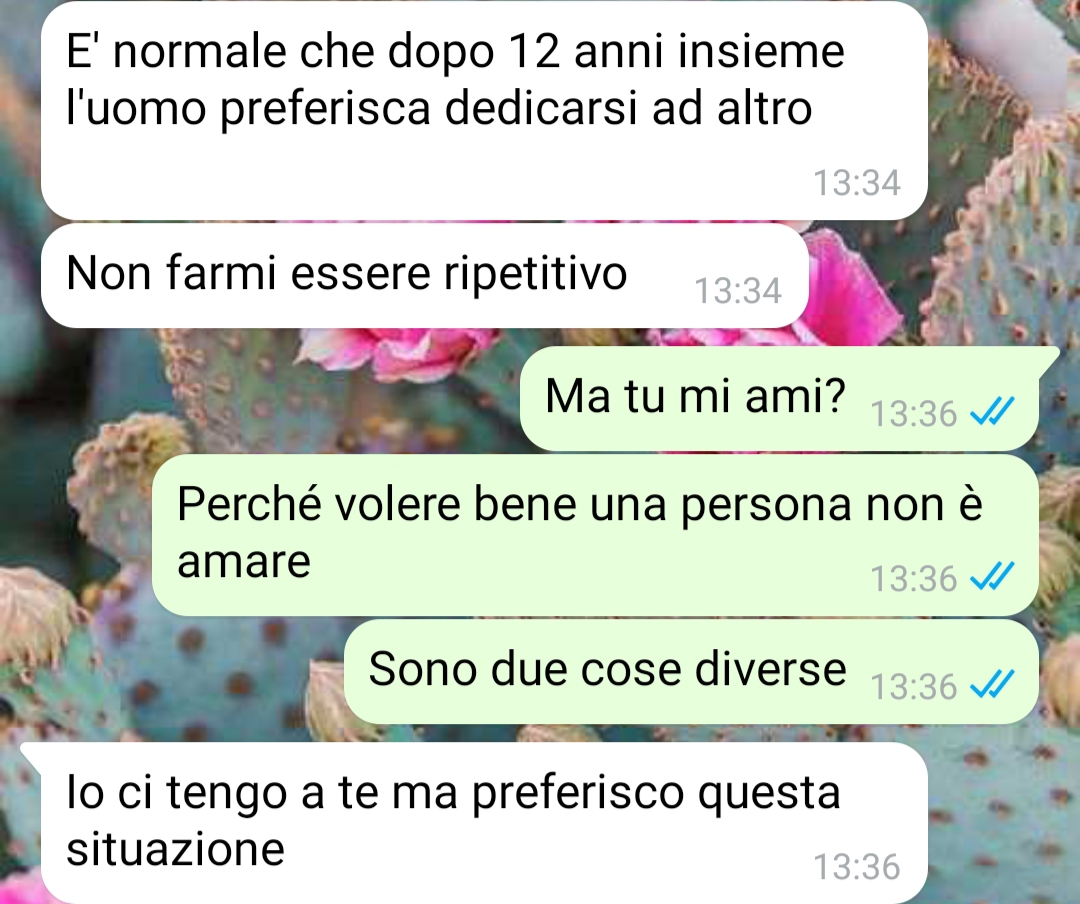Select message 'E' normale che dopo 12 anni insieme'
The height and width of the screenshot is (904, 1080).
point(484,110)
